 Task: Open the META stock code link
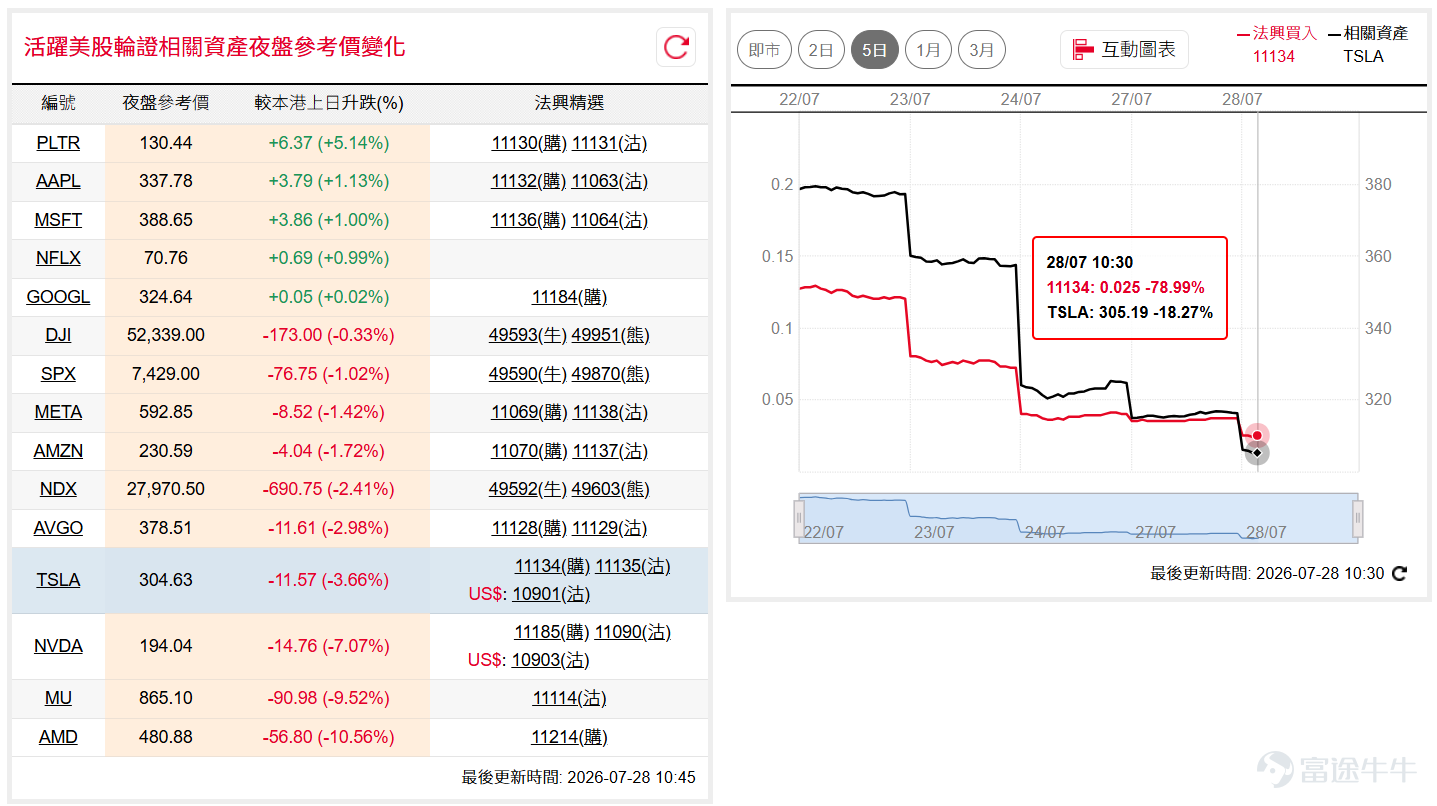(58, 412)
